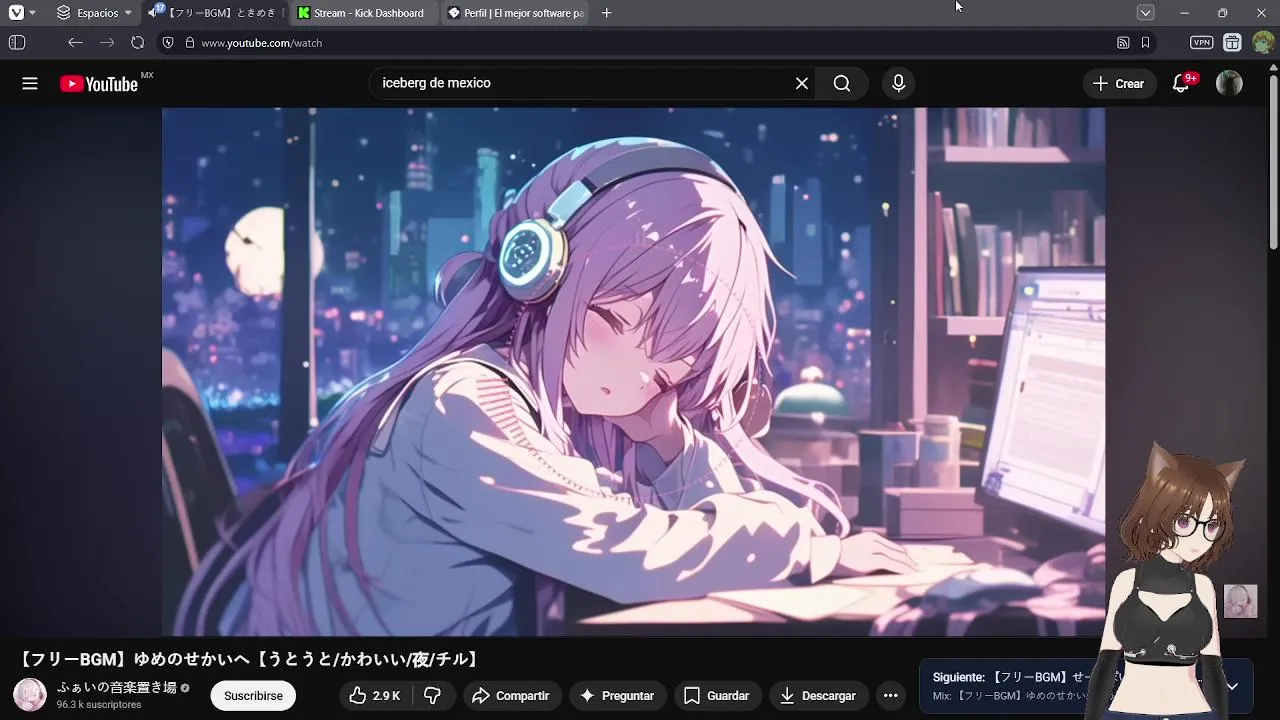Viewport: 1280px width, 720px height.
Task: Switch to the Perfil software tab
Action: (516, 13)
